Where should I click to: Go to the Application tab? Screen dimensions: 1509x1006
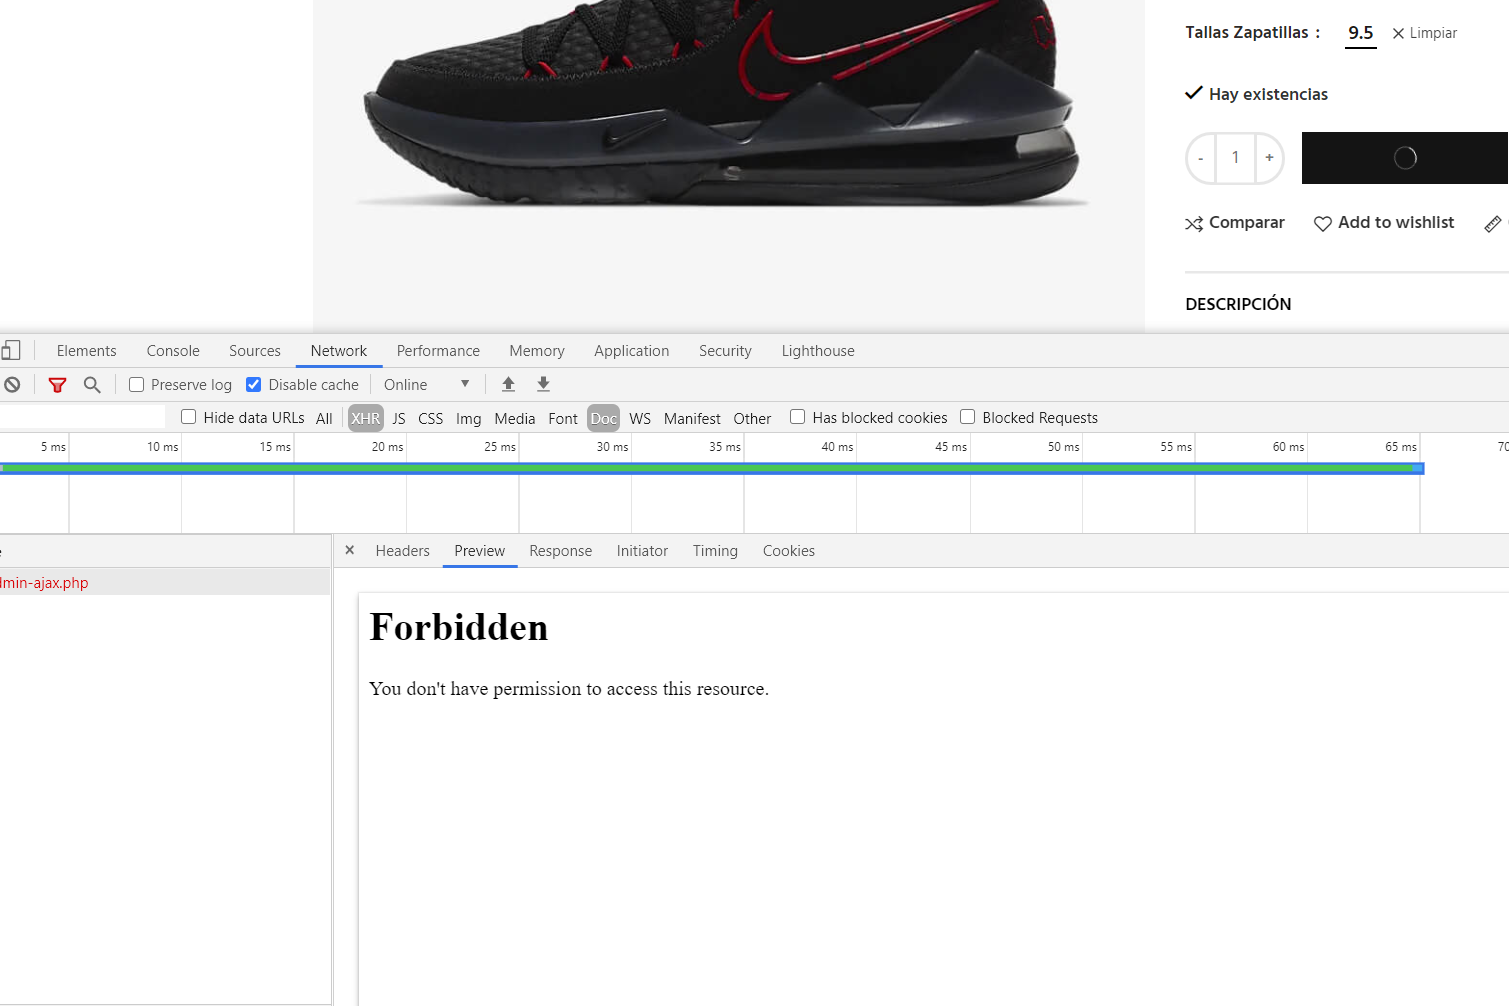click(x=632, y=351)
